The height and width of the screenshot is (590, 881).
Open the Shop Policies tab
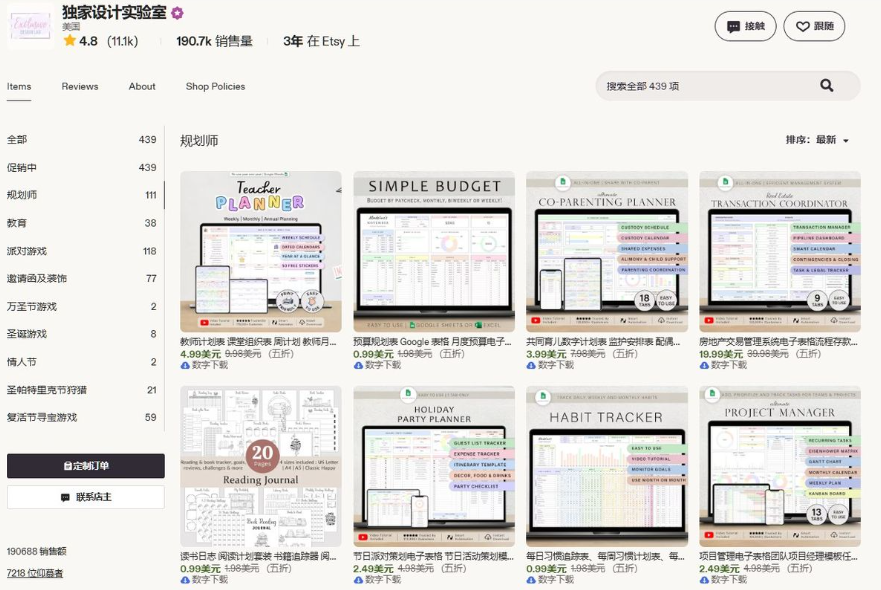215,87
